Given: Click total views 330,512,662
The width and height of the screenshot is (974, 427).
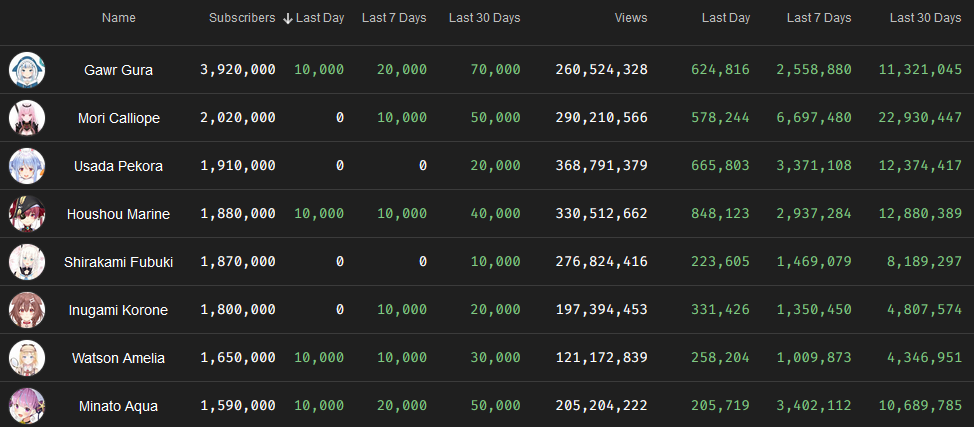Looking at the screenshot, I should 601,214.
